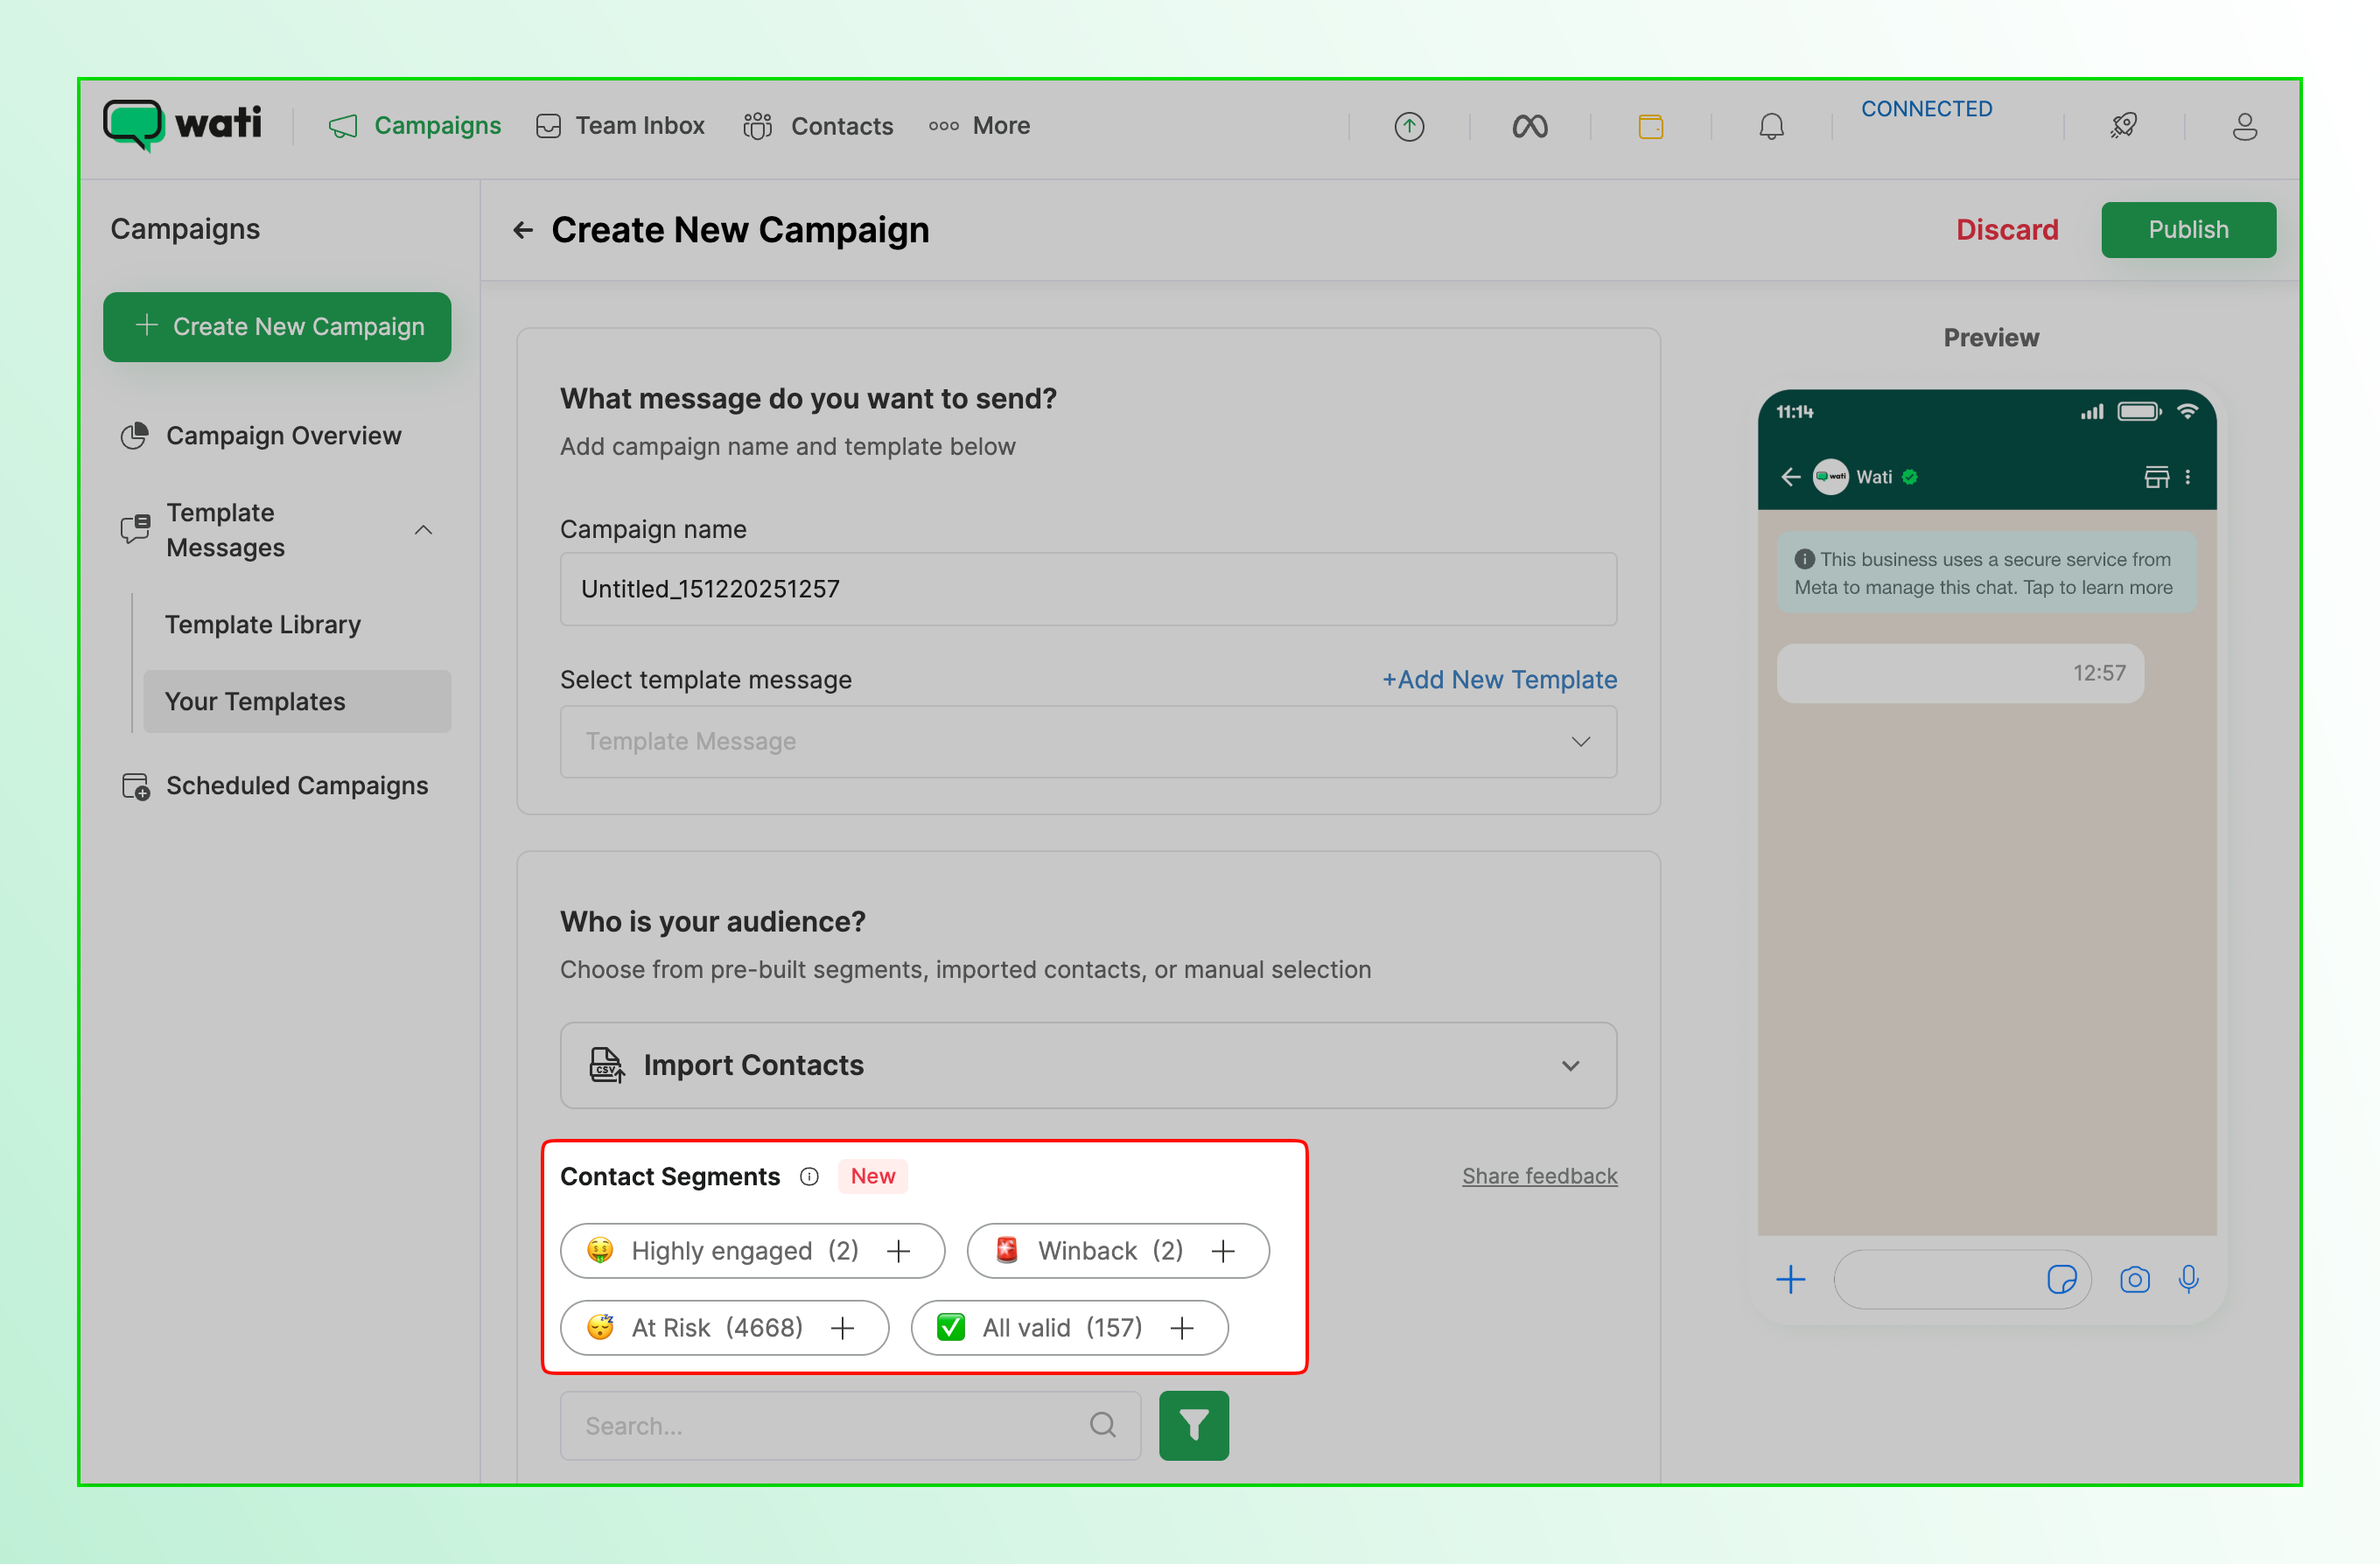This screenshot has height=1564, width=2380.
Task: Go to Contacts
Action: pos(818,126)
